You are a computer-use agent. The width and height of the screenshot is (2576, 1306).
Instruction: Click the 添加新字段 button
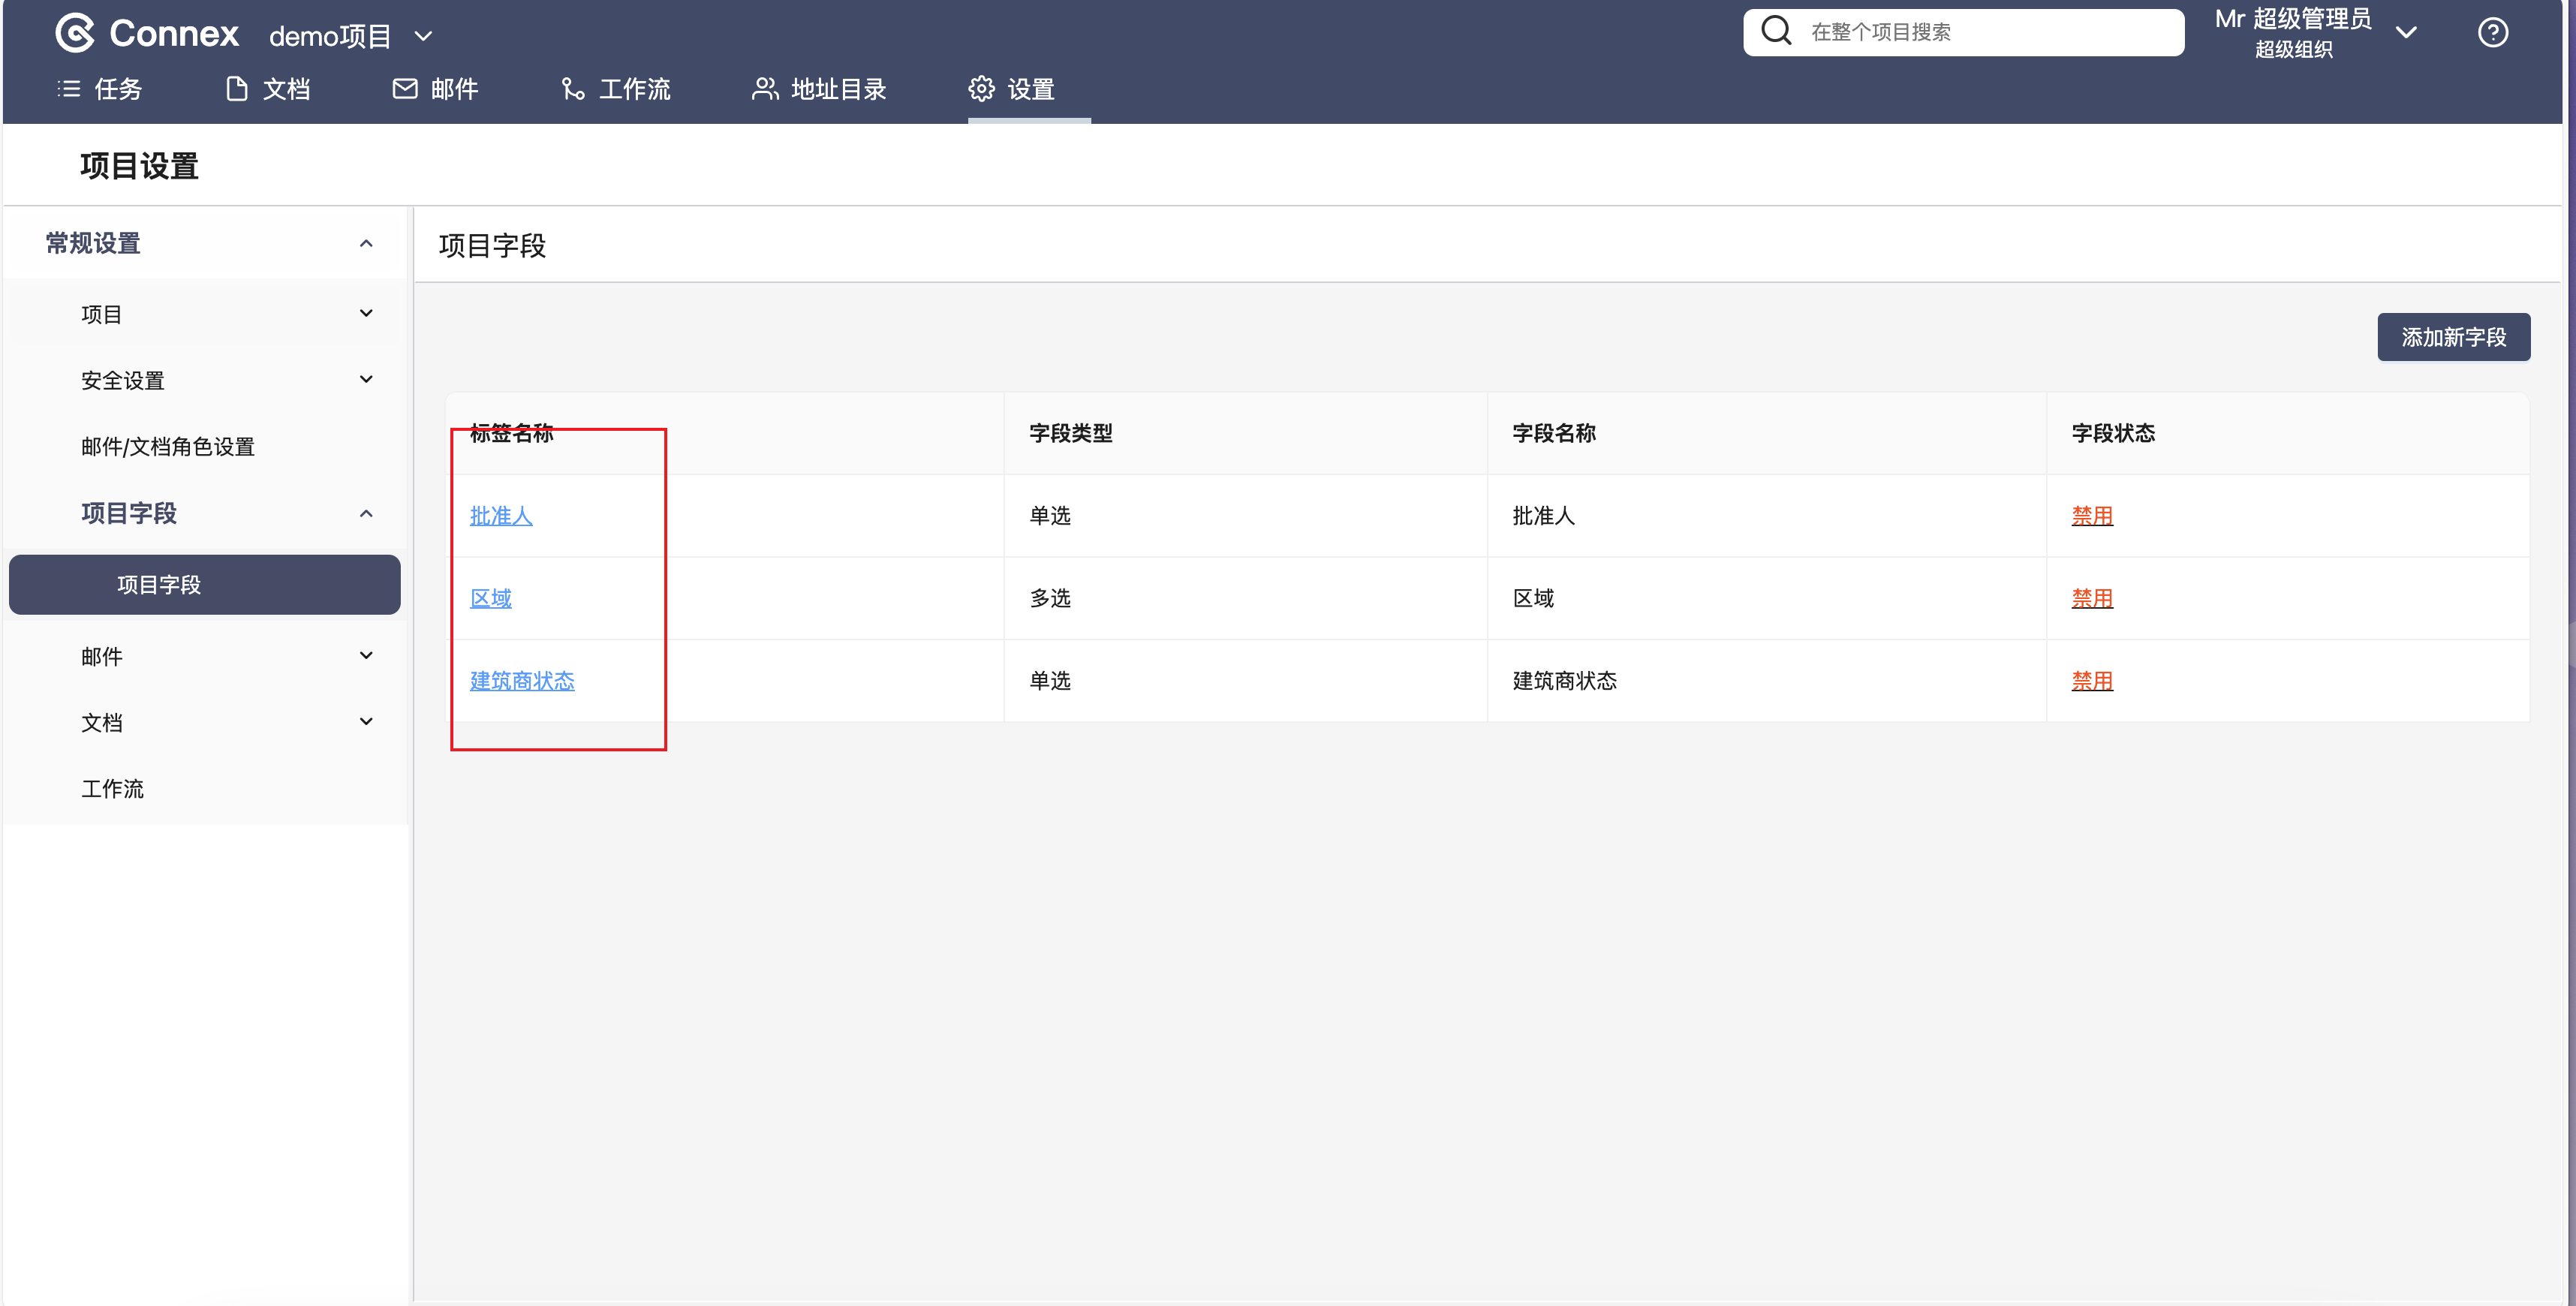[x=2453, y=337]
